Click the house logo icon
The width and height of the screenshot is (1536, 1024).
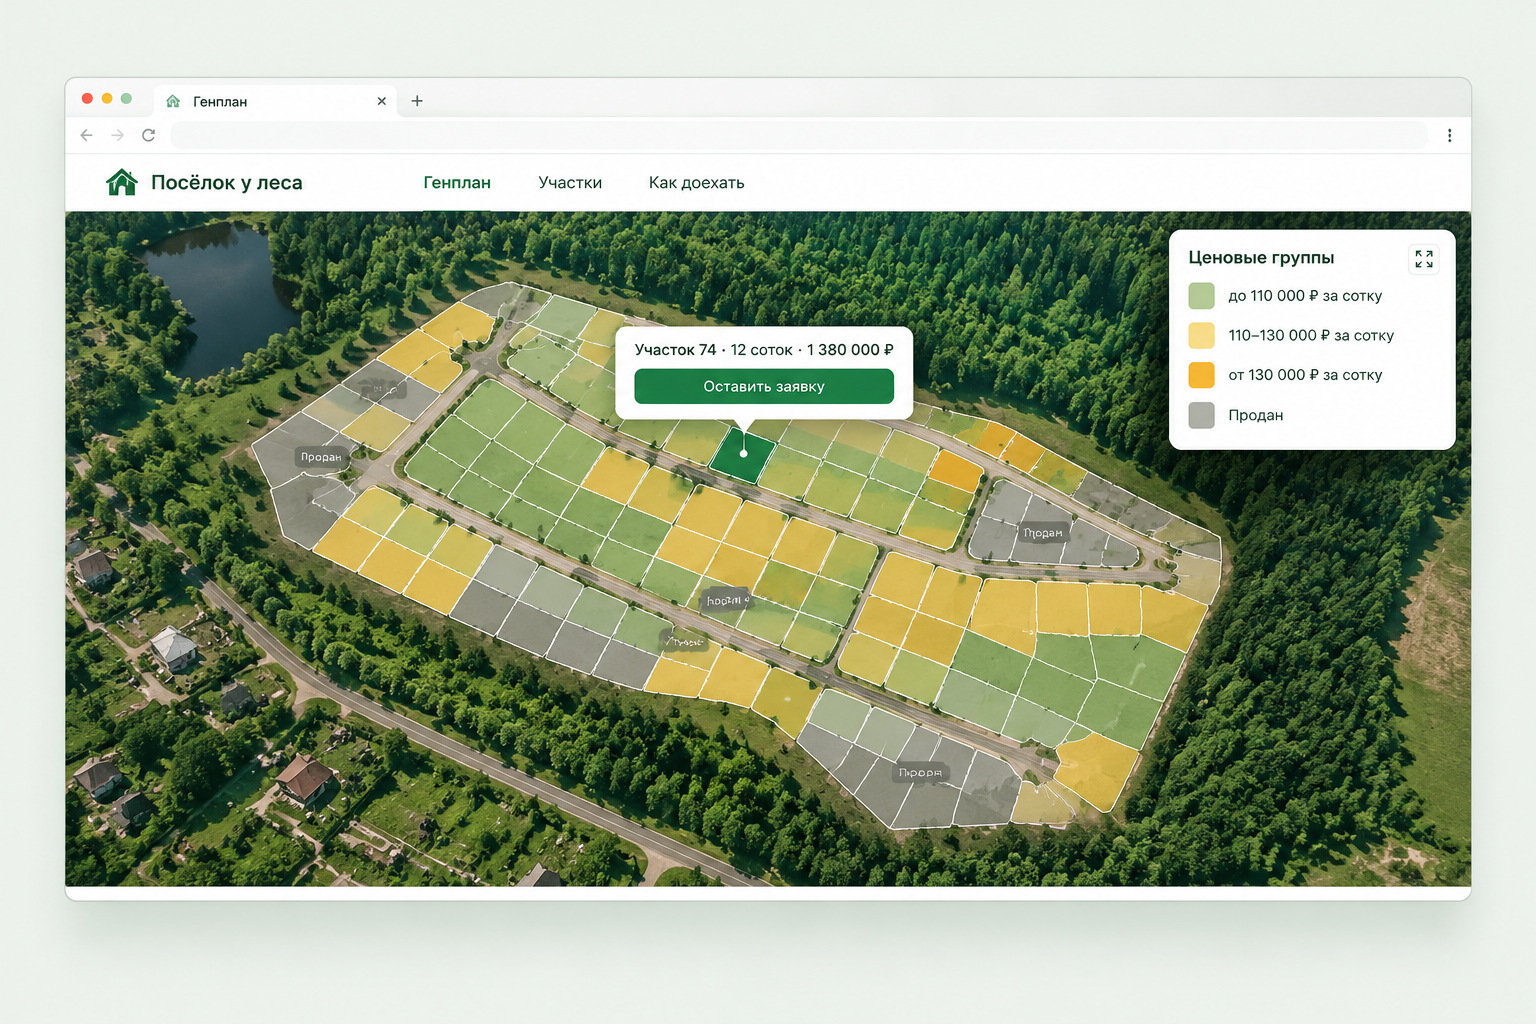coord(121,182)
